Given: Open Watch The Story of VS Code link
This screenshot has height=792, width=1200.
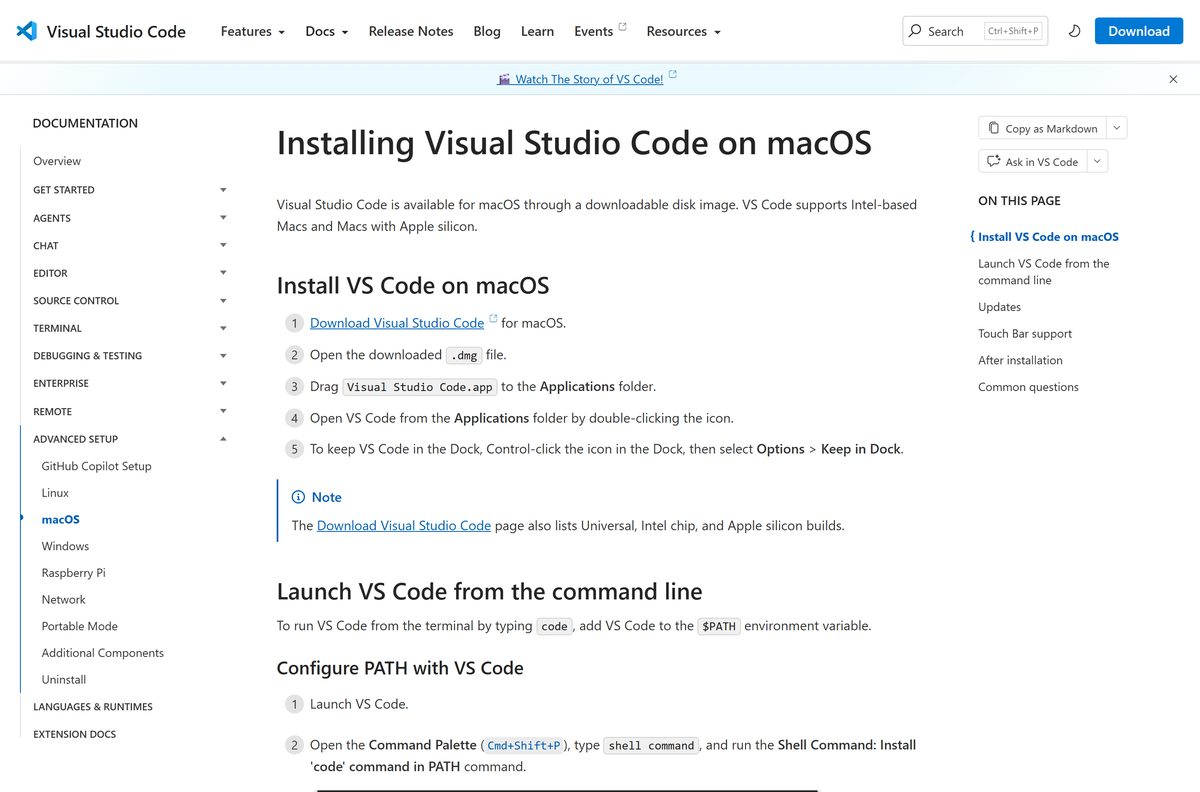Looking at the screenshot, I should click(588, 79).
